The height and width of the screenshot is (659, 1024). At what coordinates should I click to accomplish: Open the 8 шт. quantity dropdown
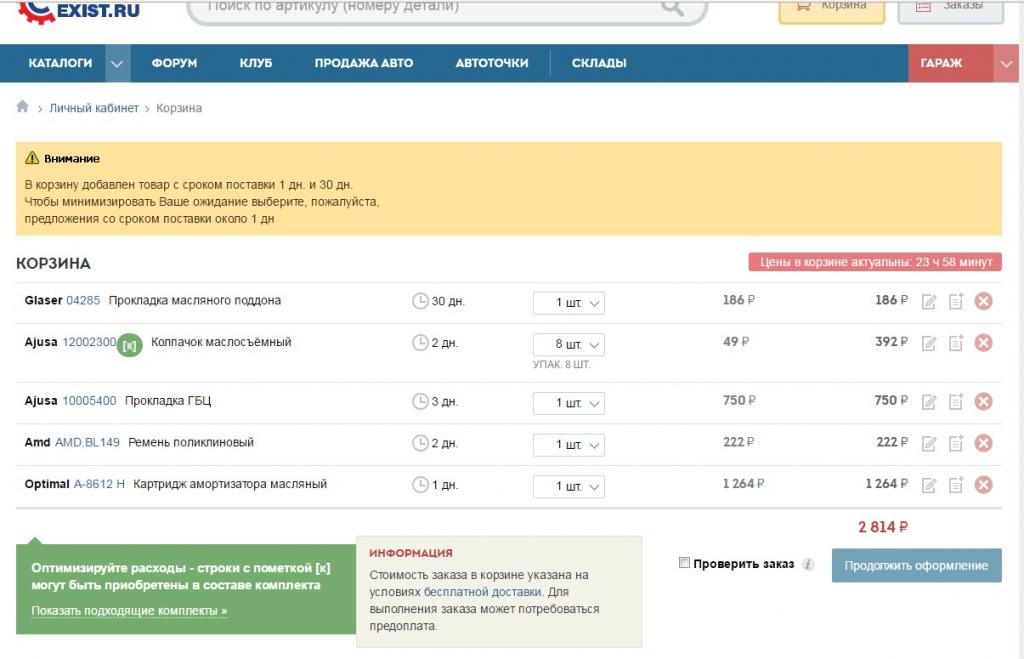coord(568,345)
